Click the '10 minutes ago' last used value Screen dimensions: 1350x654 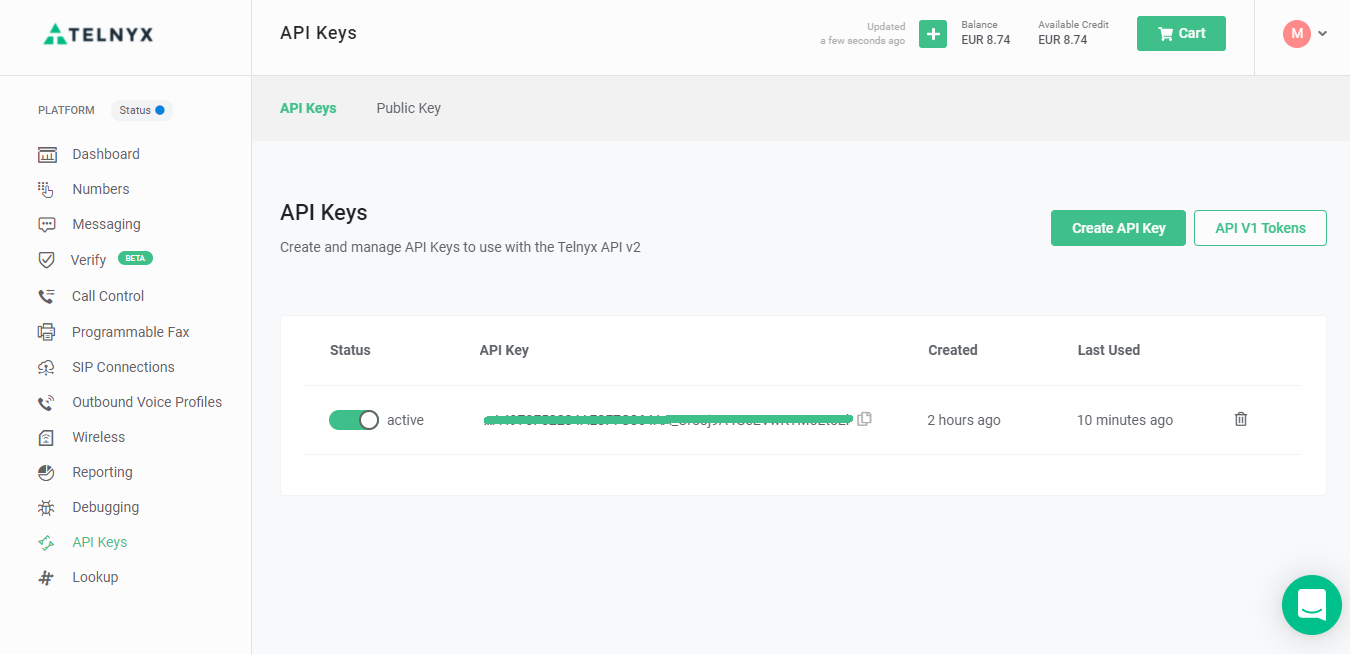1125,420
